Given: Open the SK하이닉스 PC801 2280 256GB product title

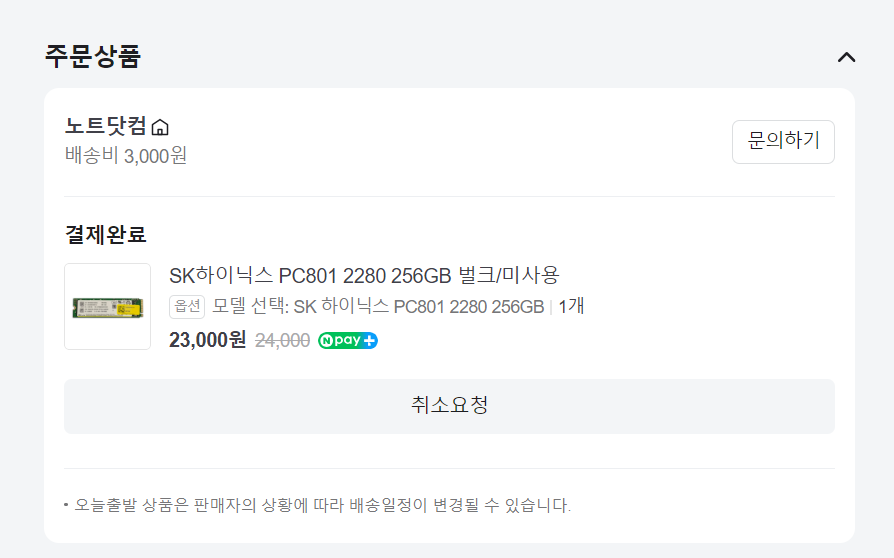Looking at the screenshot, I should click(x=364, y=276).
